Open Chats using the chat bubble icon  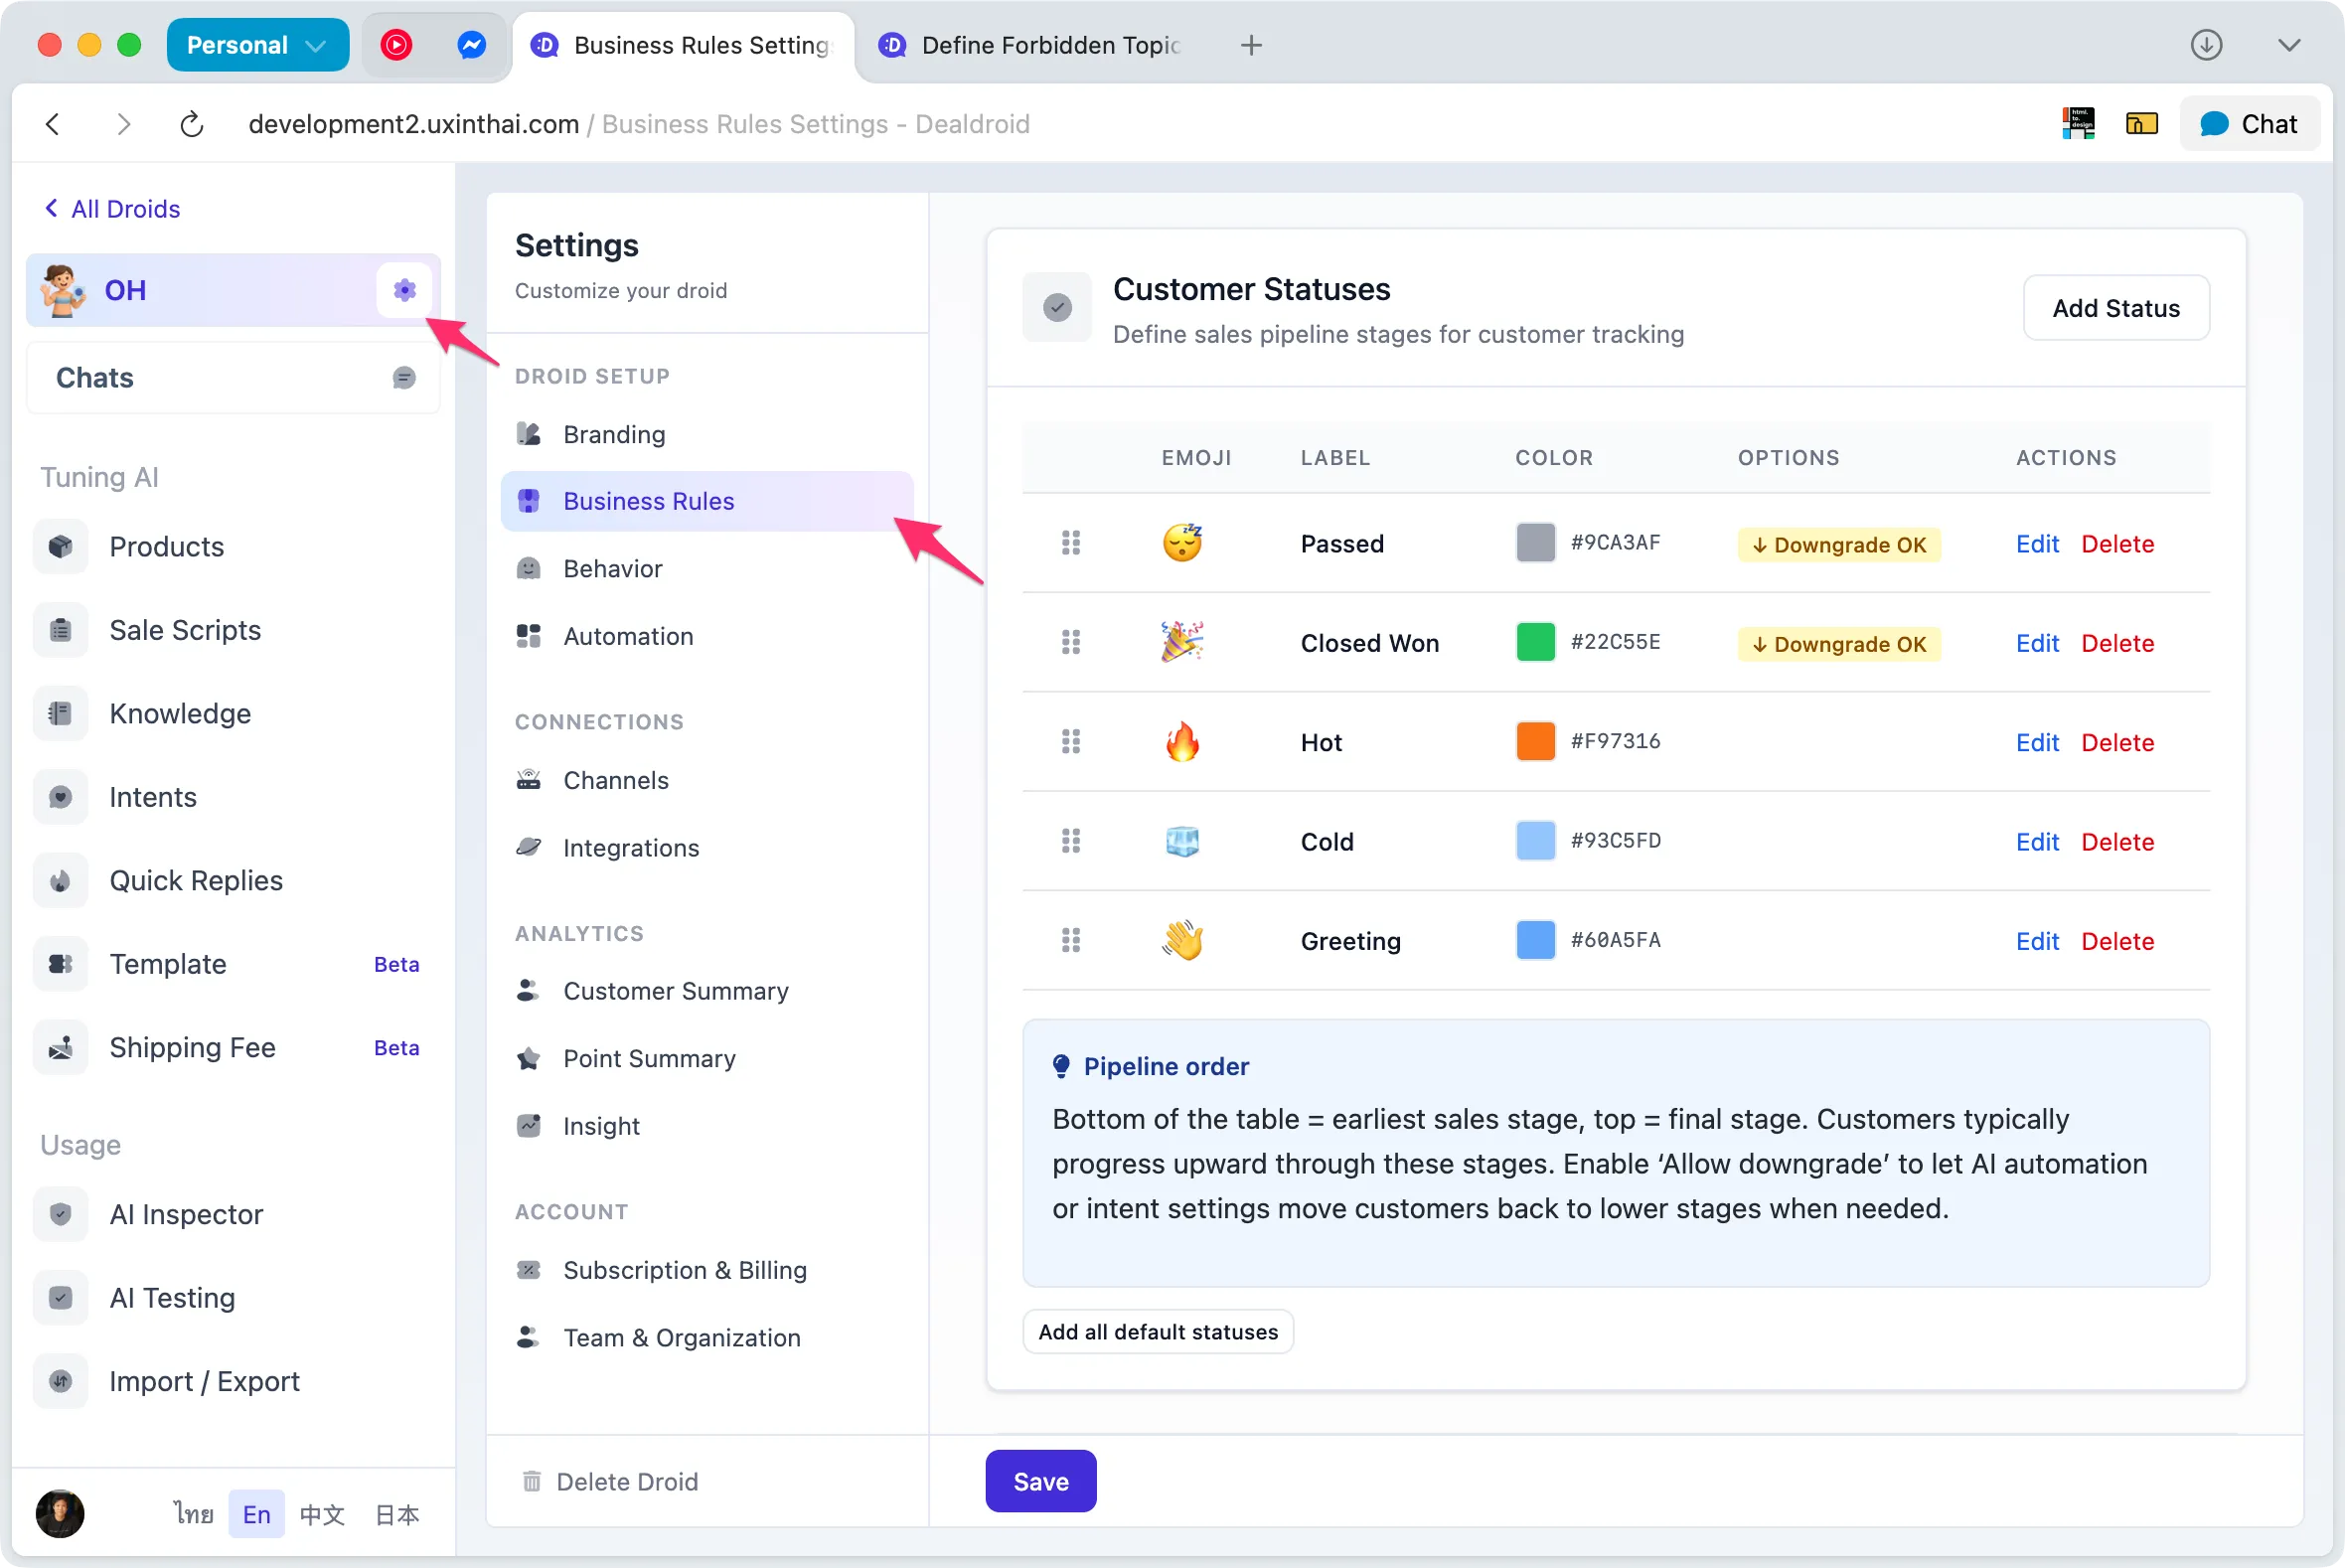(x=404, y=377)
